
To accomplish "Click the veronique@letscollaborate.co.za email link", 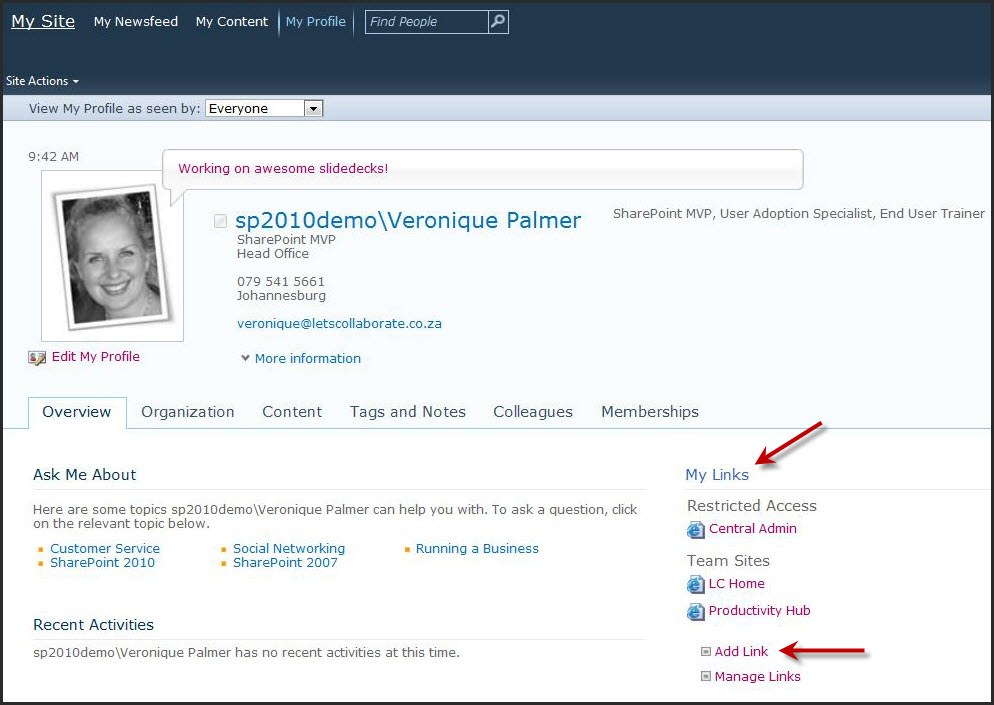I will point(339,324).
